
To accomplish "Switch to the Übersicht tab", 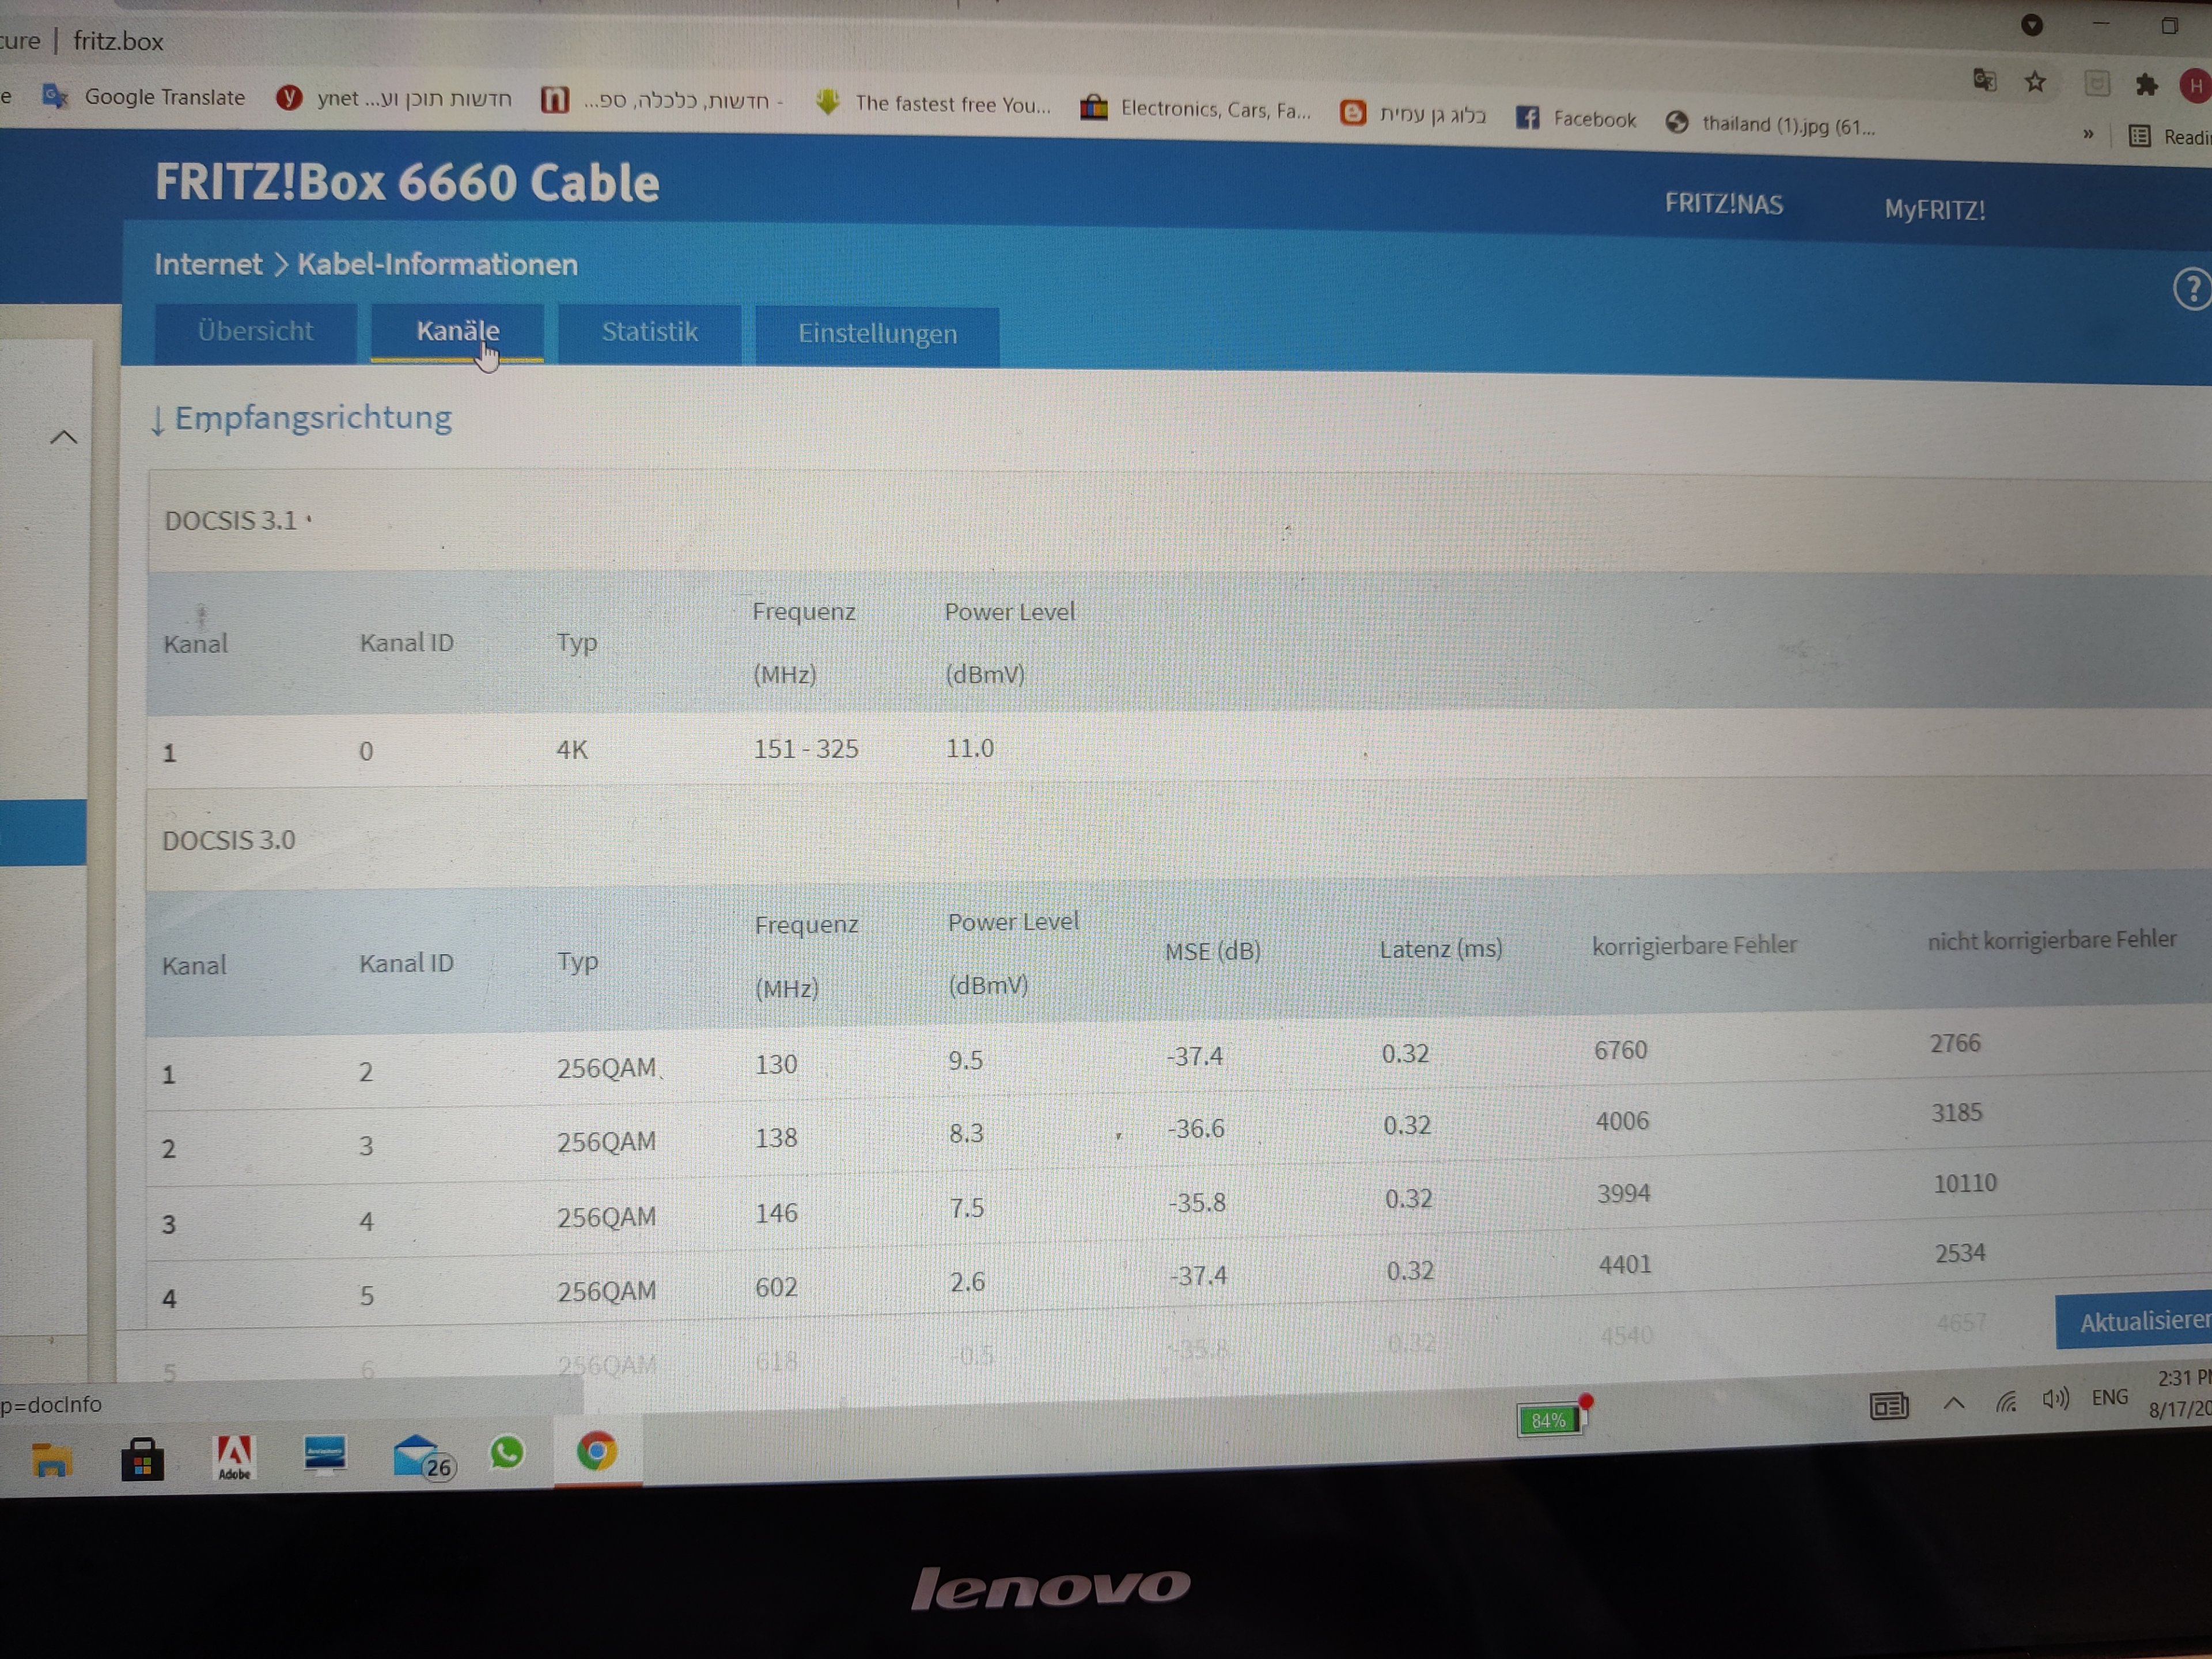I will pyautogui.click(x=255, y=331).
